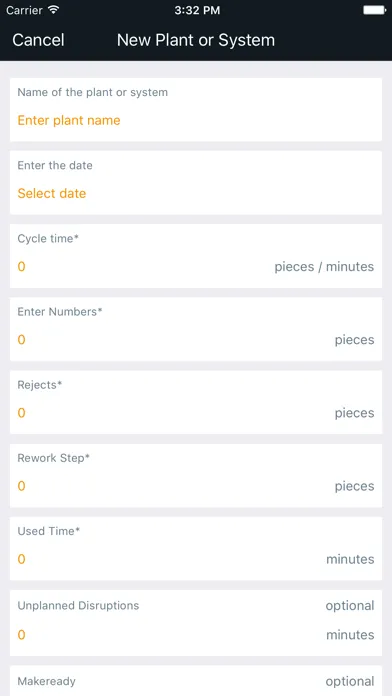
Task: Tap the Cancel button
Action: (x=38, y=40)
